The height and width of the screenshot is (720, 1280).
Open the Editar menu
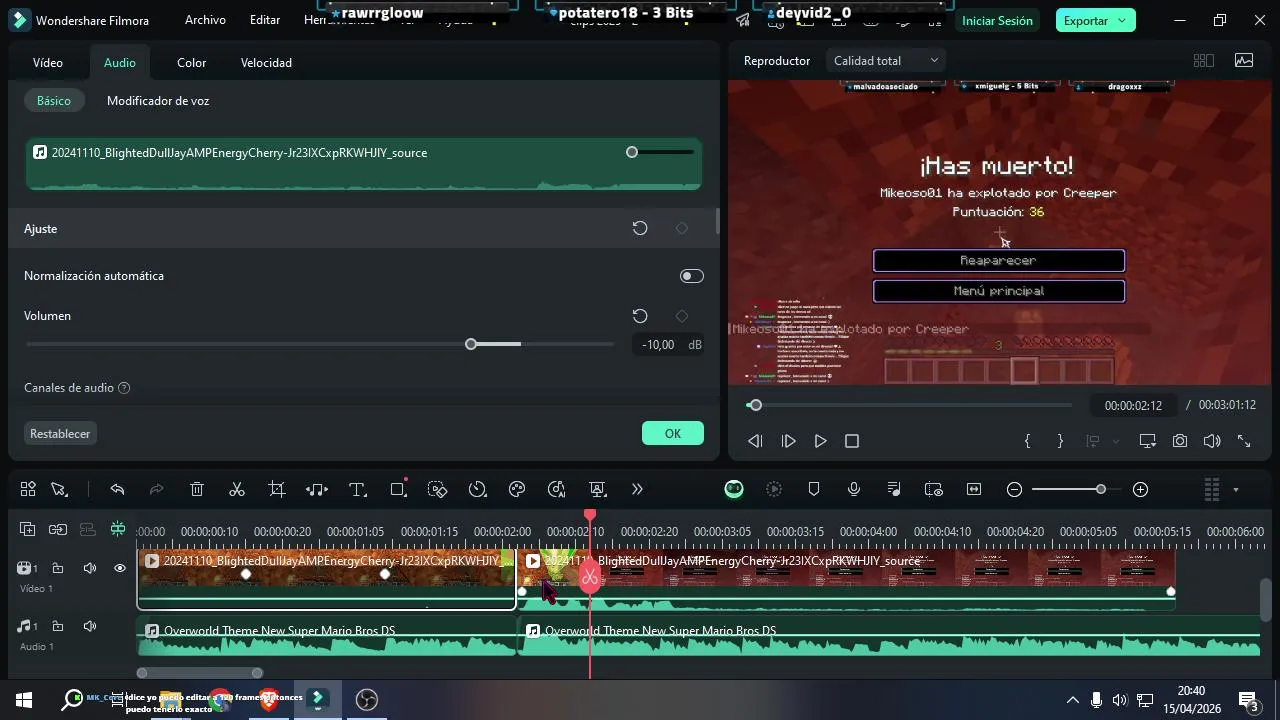point(265,20)
